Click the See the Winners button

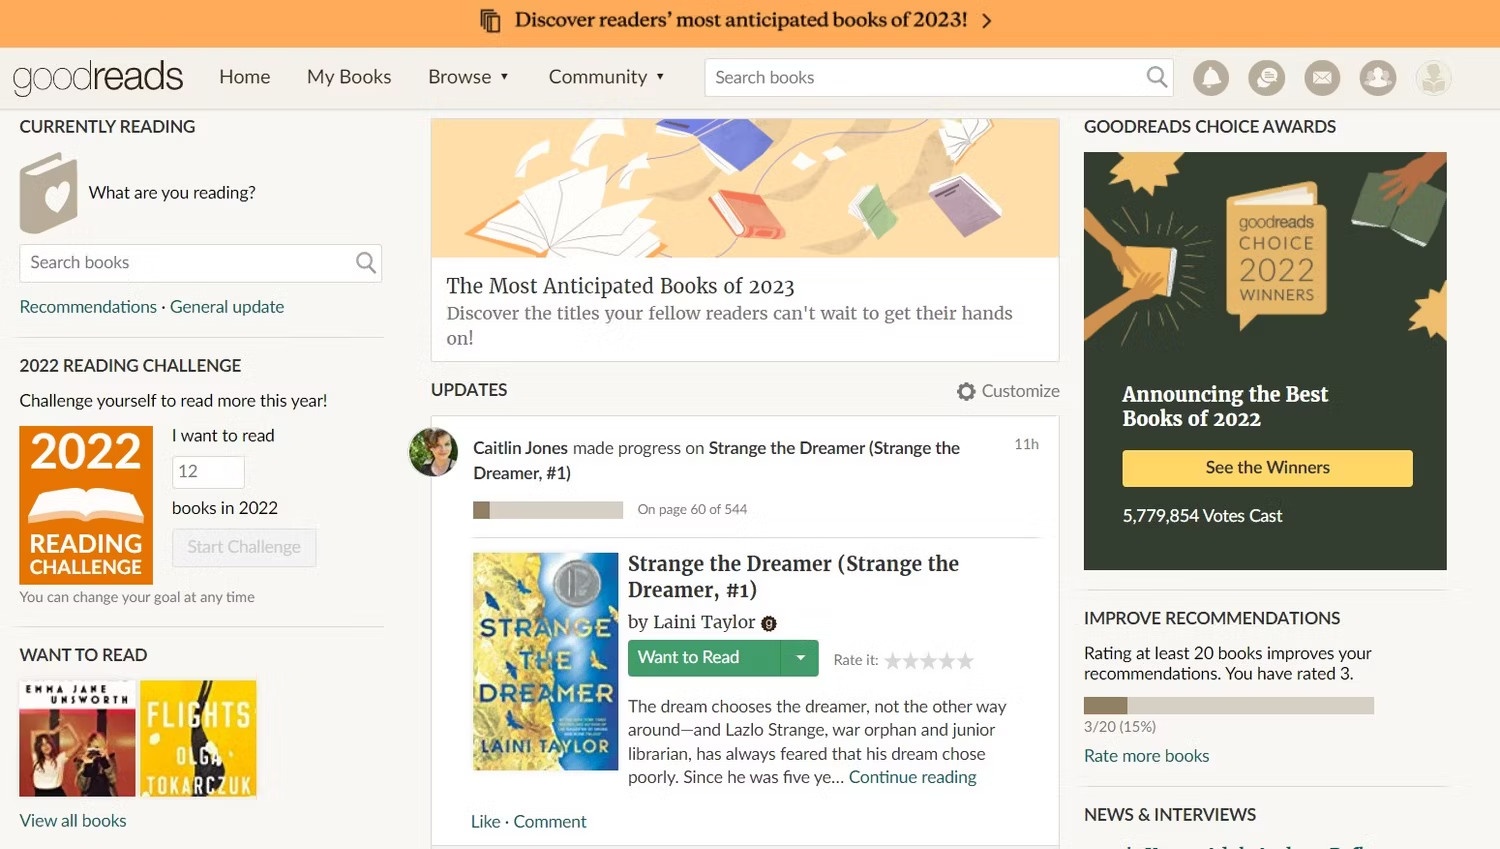coord(1267,468)
